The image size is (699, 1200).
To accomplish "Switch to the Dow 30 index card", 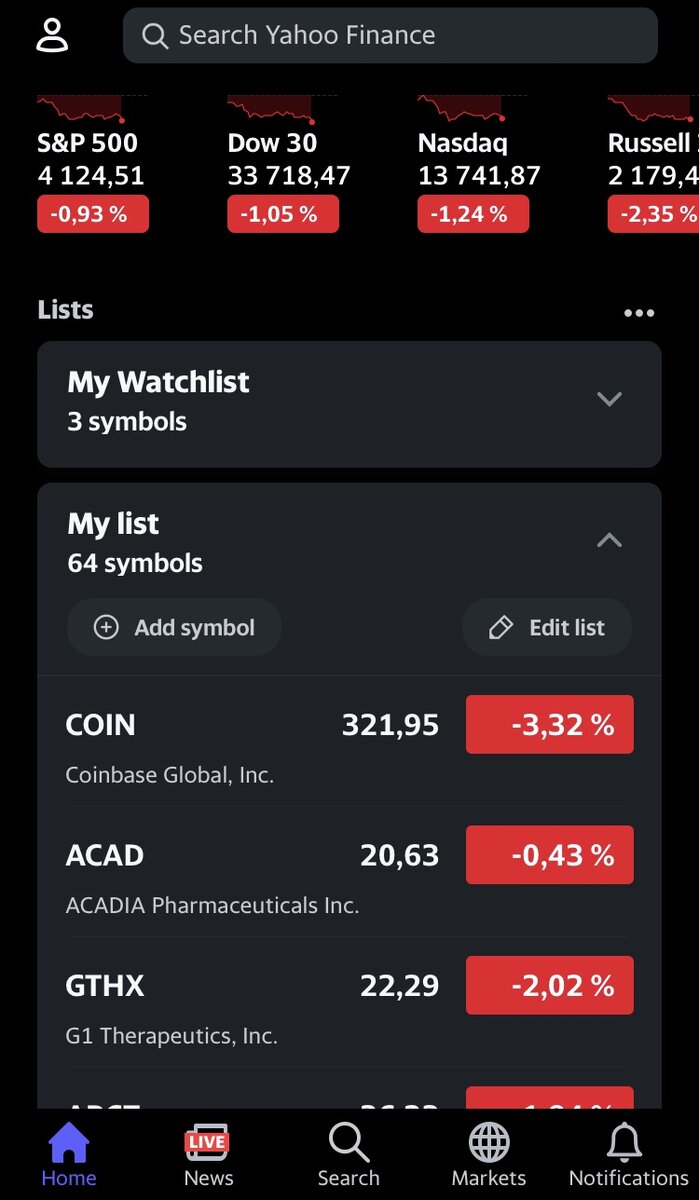I will coord(283,160).
